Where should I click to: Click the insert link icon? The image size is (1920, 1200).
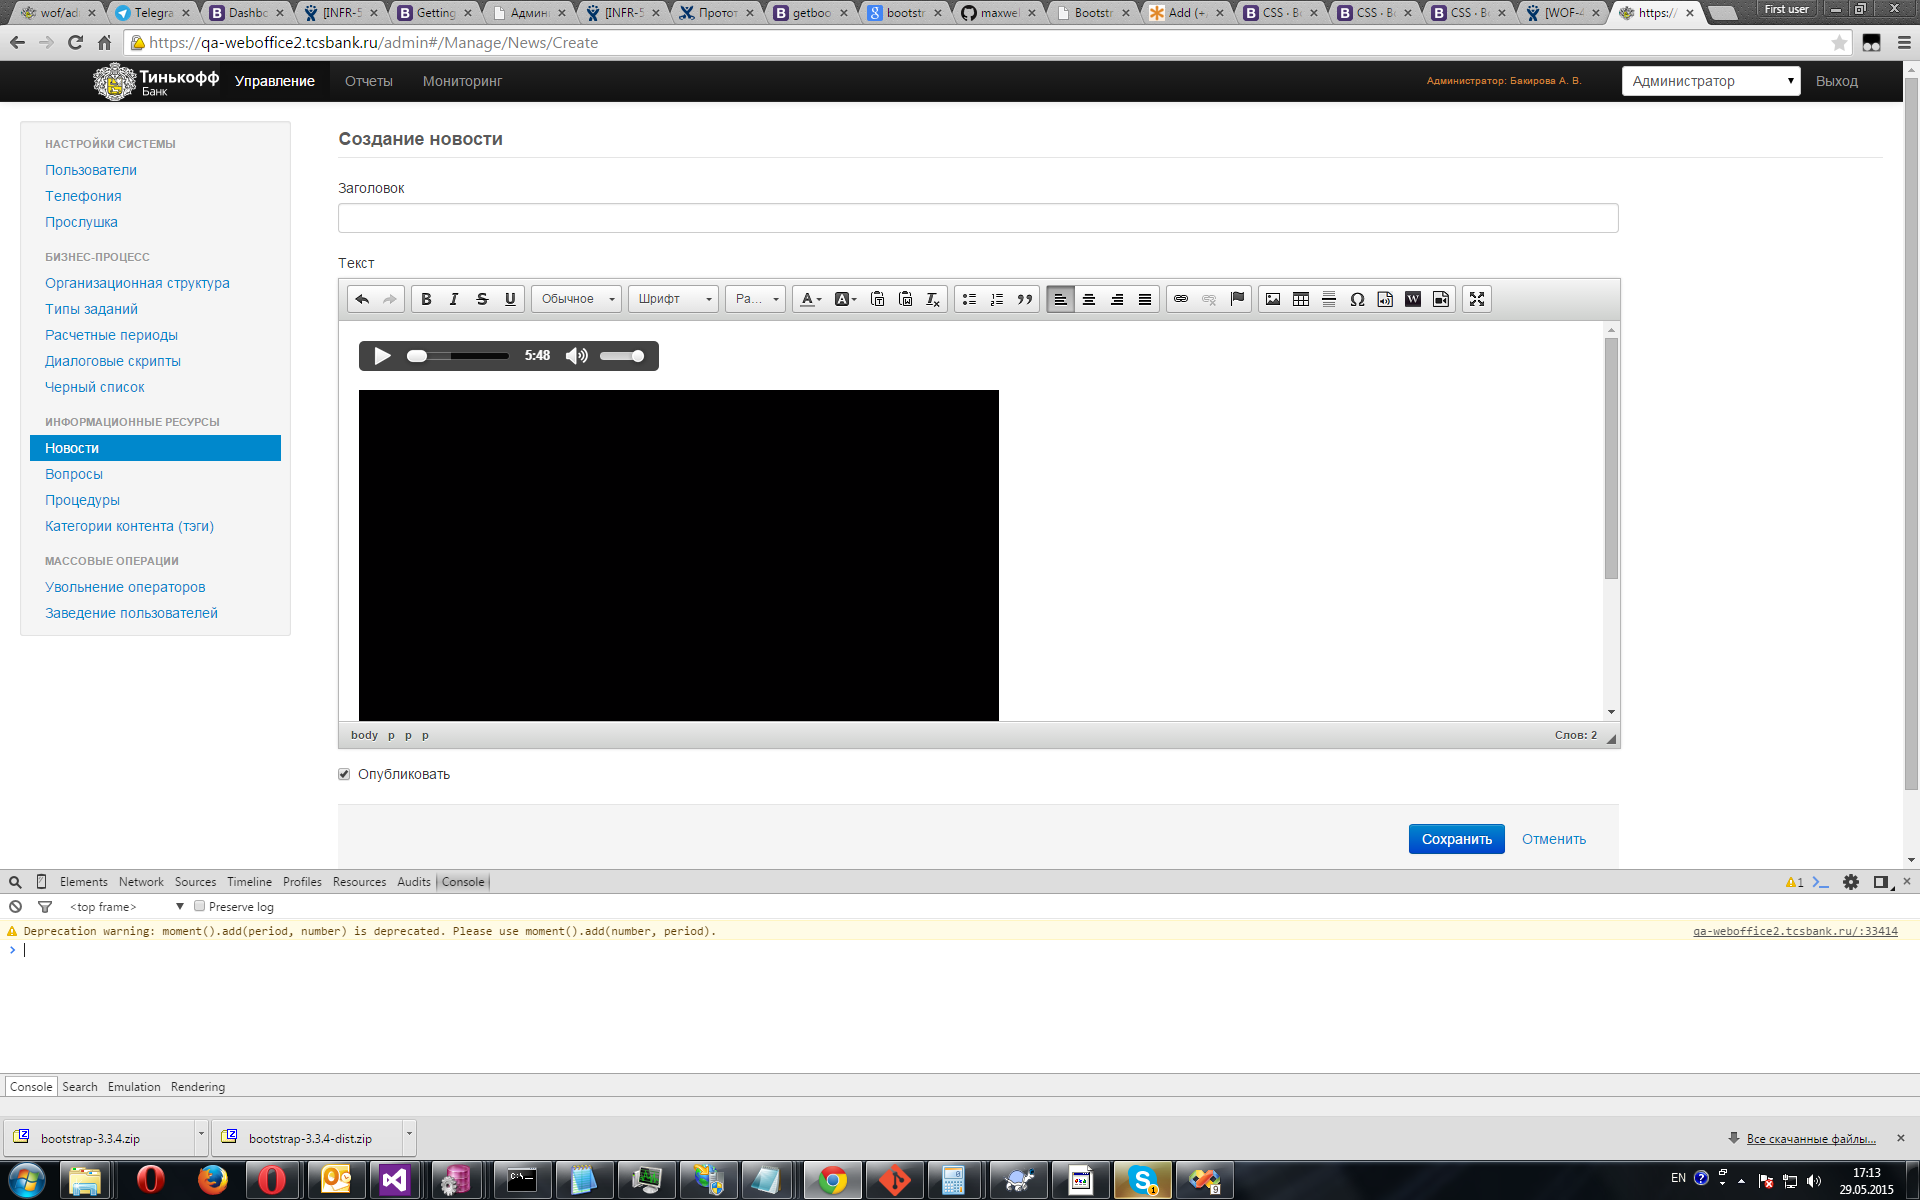coord(1181,299)
